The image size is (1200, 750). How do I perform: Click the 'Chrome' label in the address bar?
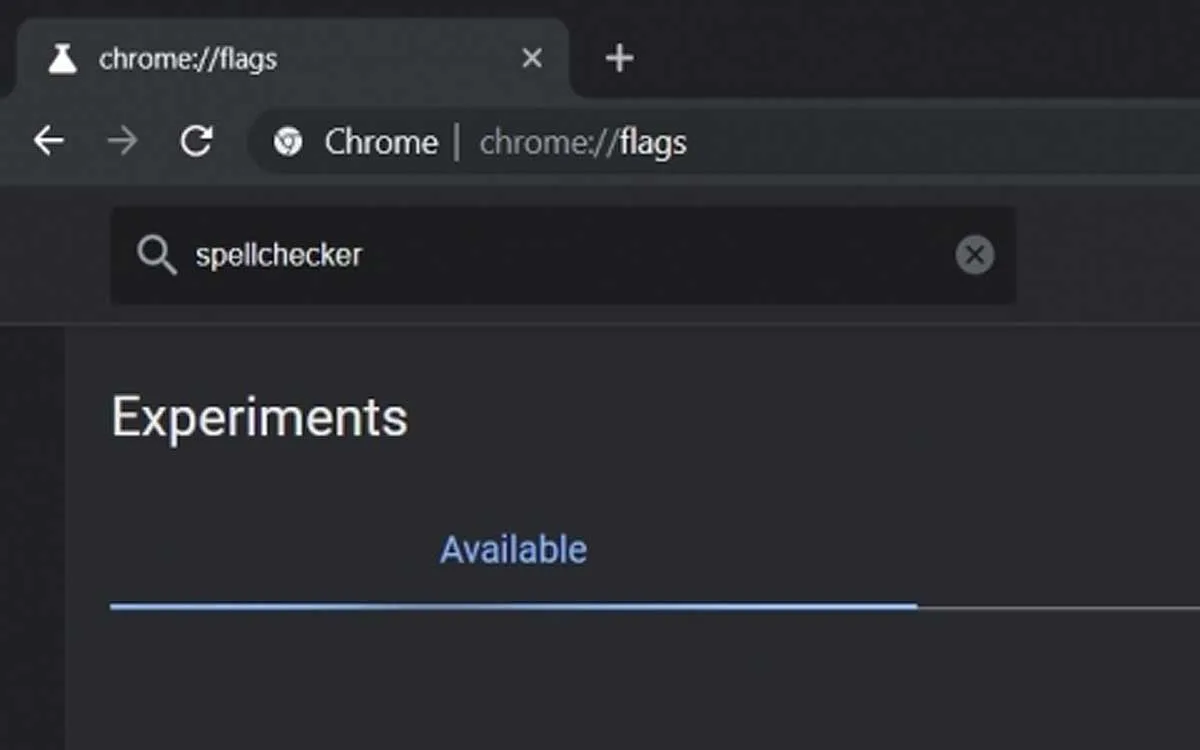[381, 142]
